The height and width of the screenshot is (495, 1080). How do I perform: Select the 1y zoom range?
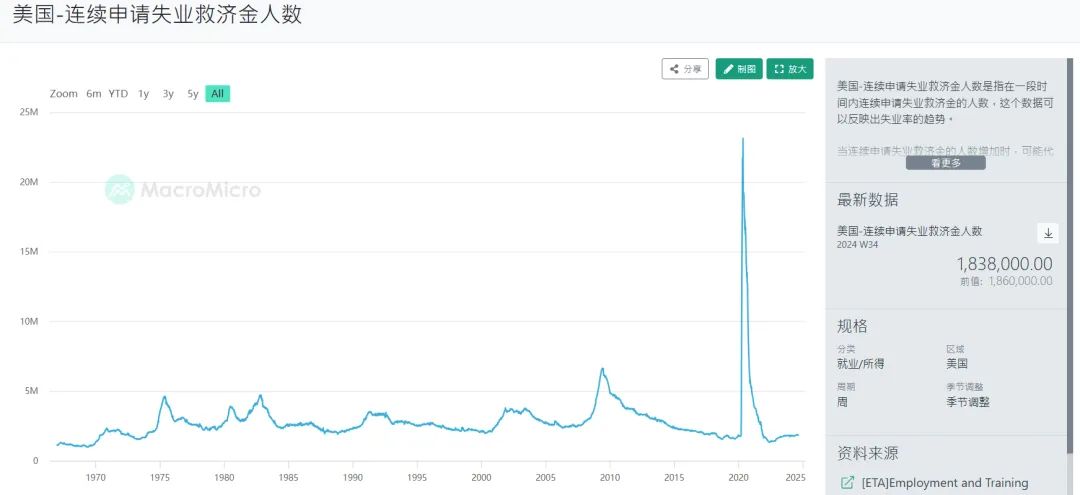(143, 94)
